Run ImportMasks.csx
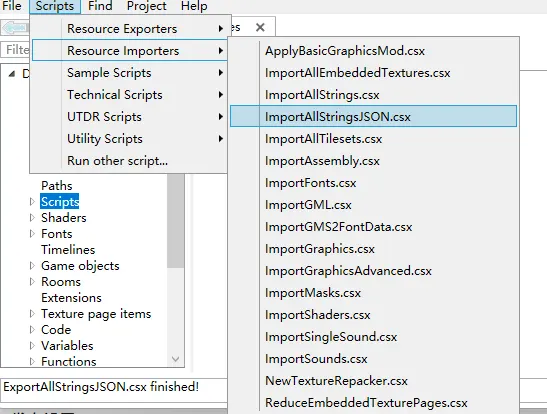The height and width of the screenshot is (414, 547). click(373, 293)
